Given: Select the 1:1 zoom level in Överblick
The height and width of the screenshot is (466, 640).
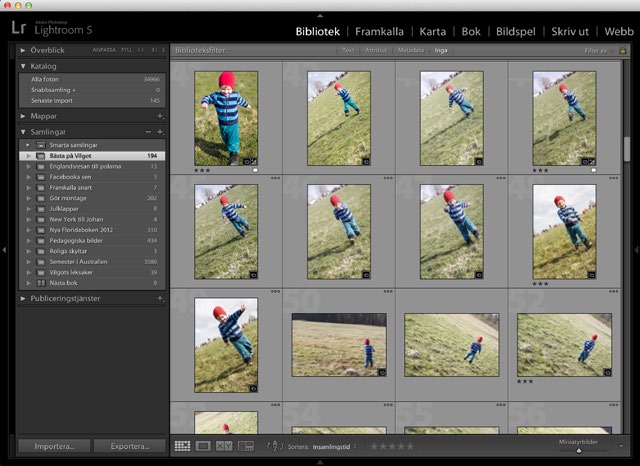Looking at the screenshot, I should point(141,50).
